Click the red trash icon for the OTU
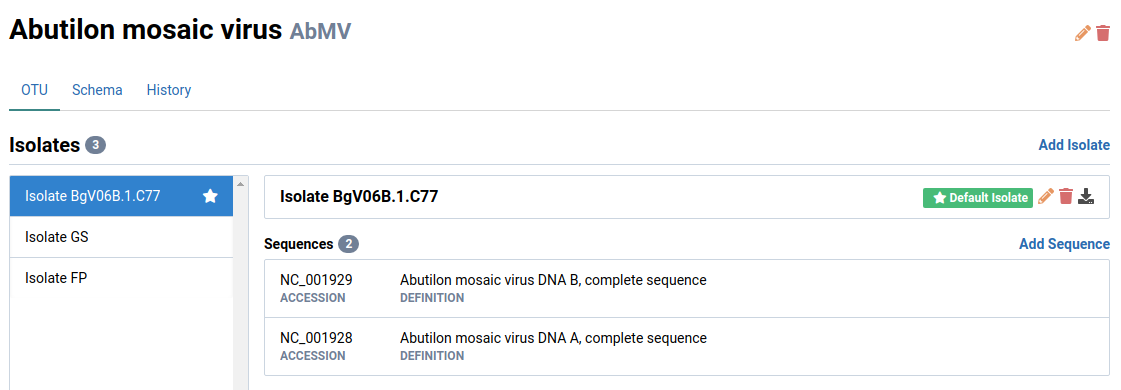Screen dimensions: 1121x390 pyautogui.click(x=1103, y=34)
